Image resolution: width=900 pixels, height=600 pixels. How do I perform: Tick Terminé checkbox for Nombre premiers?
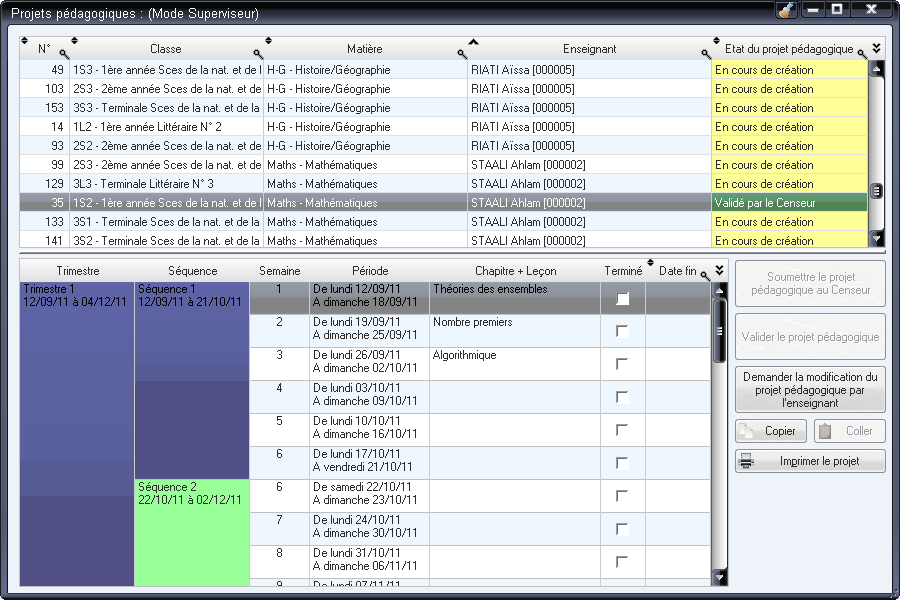tap(622, 331)
